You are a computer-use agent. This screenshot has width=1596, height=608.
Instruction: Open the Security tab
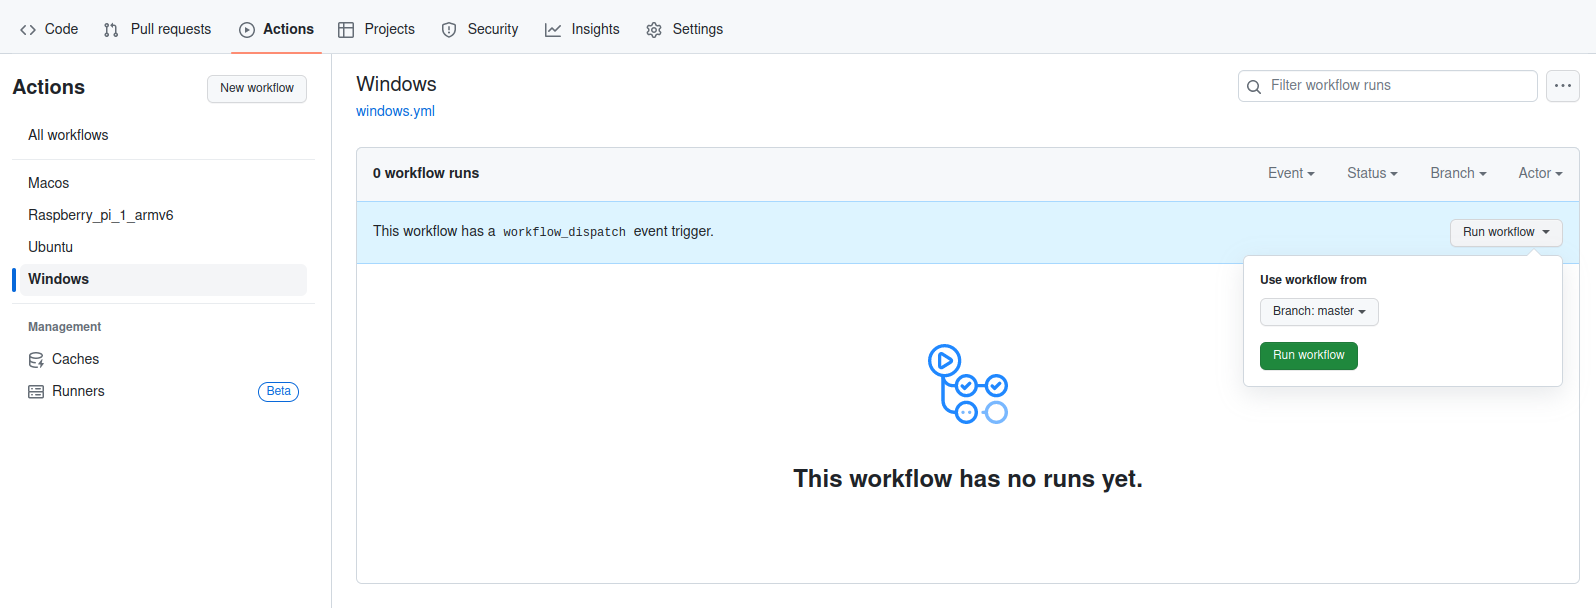coord(480,29)
